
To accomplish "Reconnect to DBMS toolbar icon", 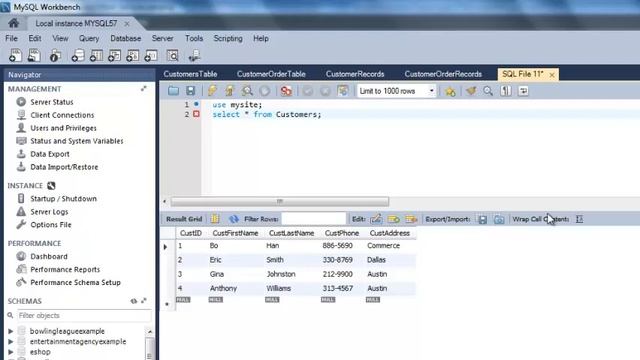I will (194, 56).
